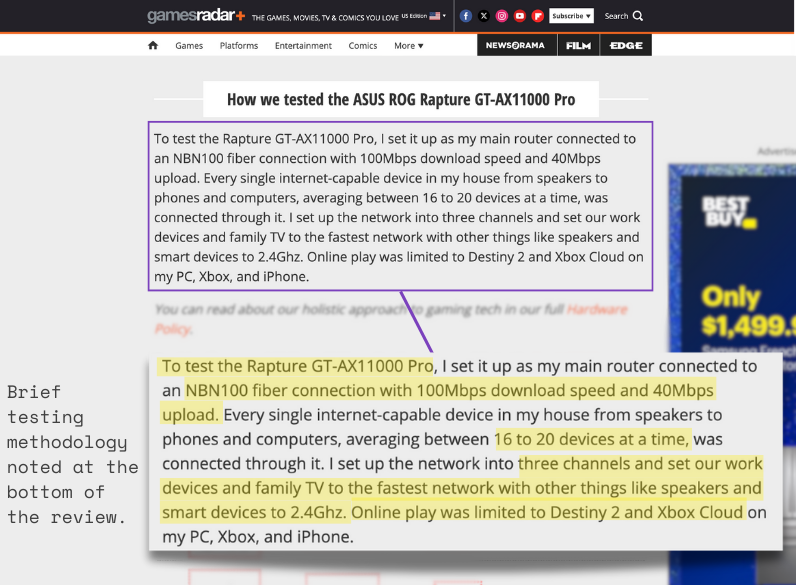Open the GamesRadar+ logo homepage
Screen dimensions: 796x585
[196, 16]
